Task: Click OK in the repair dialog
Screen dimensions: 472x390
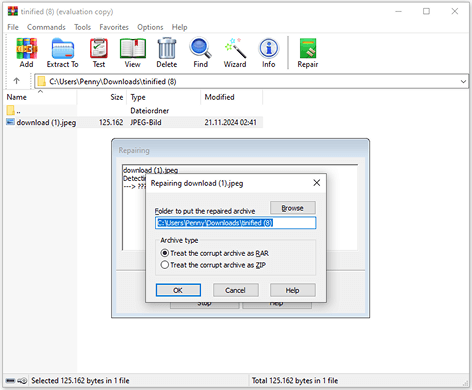Action: tap(178, 290)
